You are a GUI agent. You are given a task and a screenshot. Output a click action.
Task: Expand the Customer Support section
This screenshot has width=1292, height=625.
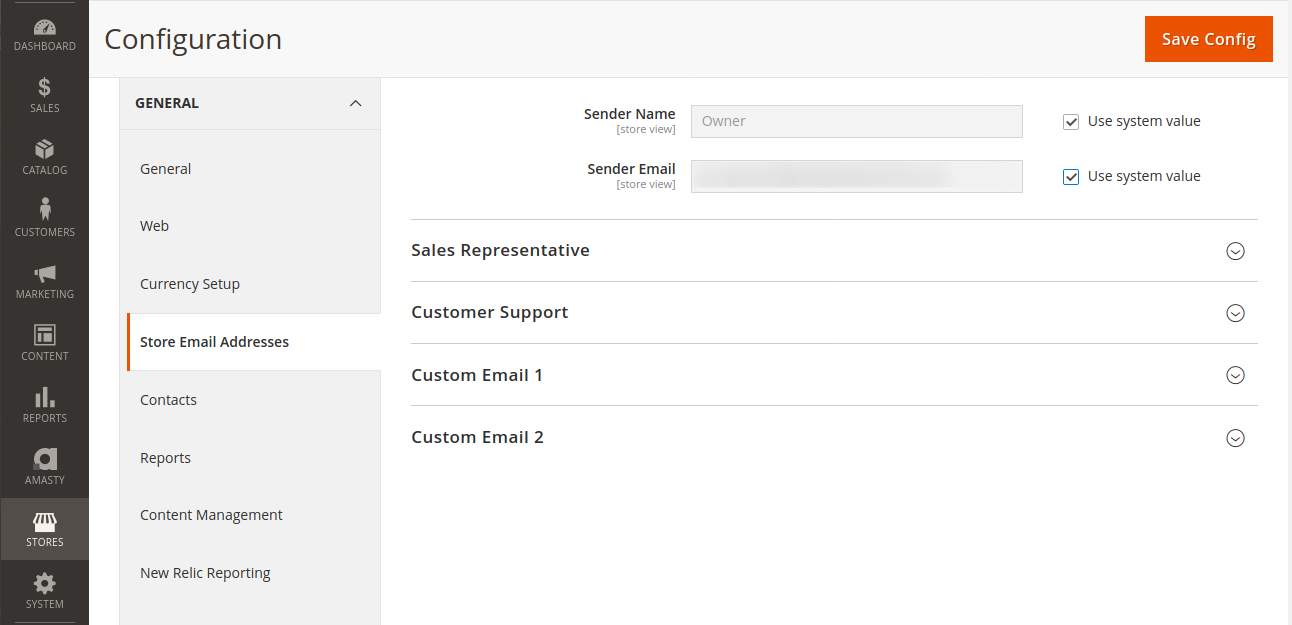(x=1235, y=313)
